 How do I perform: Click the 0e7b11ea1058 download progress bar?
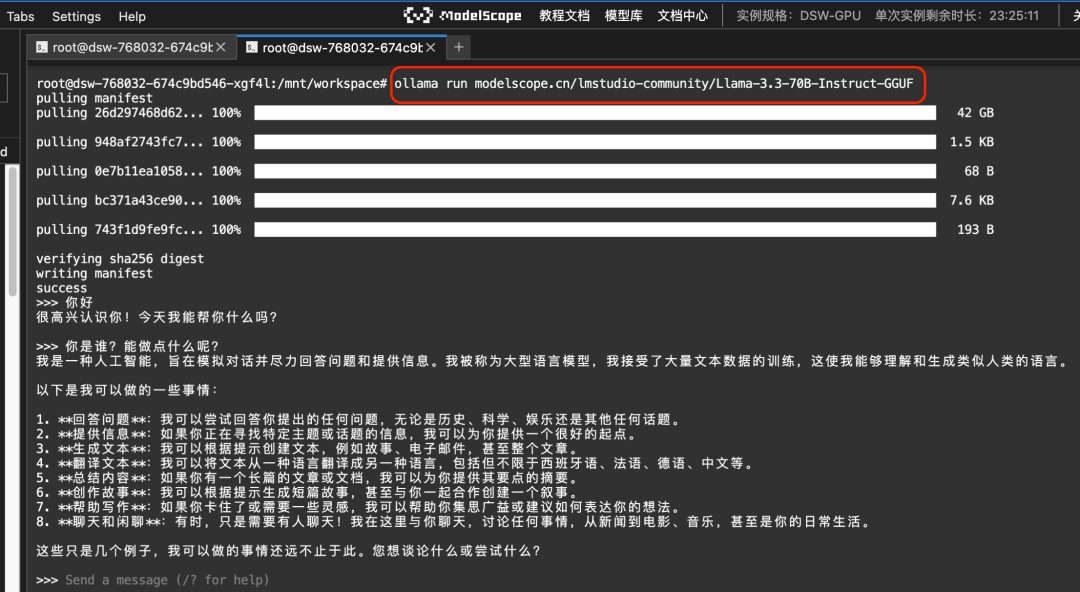pyautogui.click(x=595, y=171)
